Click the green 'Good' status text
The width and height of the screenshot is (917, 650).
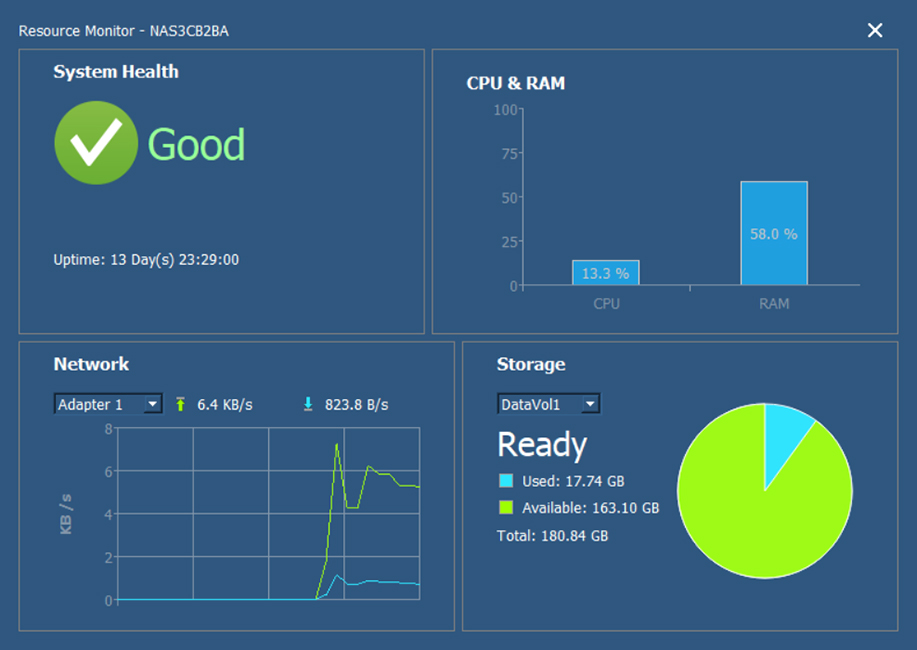pos(196,145)
